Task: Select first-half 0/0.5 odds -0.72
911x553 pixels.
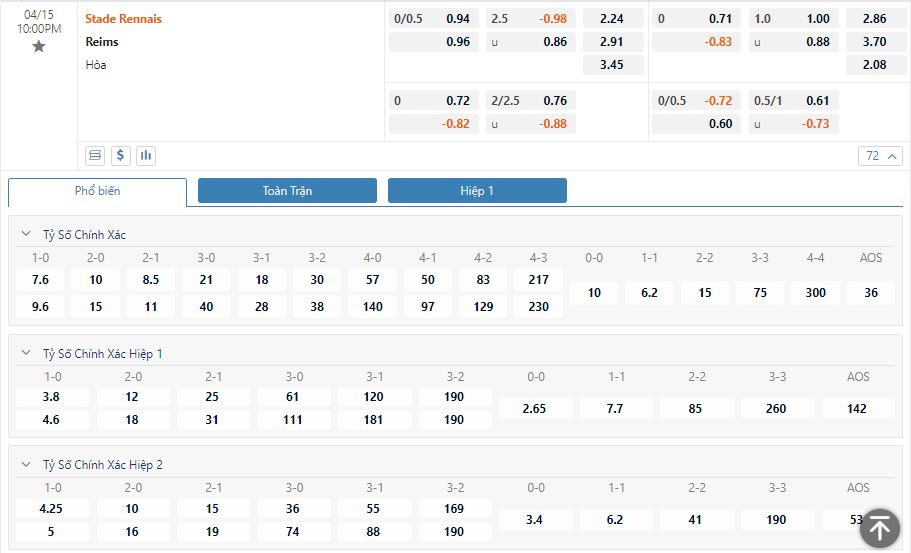Action: (696, 100)
